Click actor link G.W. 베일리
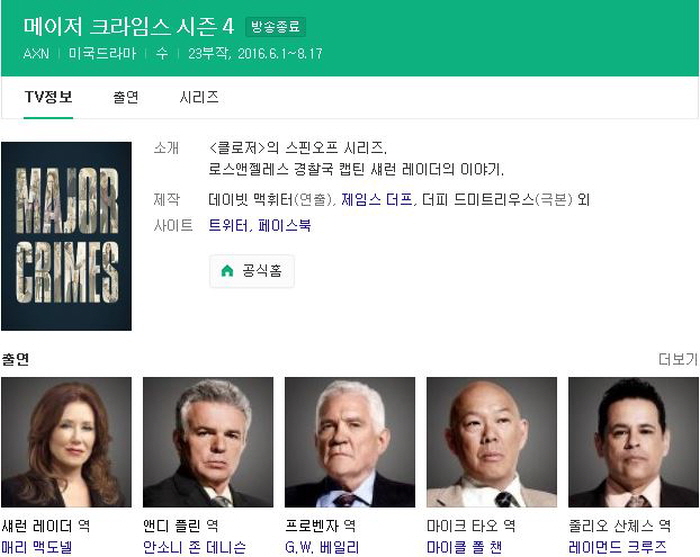Viewport: 700px width, 557px height. [322, 547]
